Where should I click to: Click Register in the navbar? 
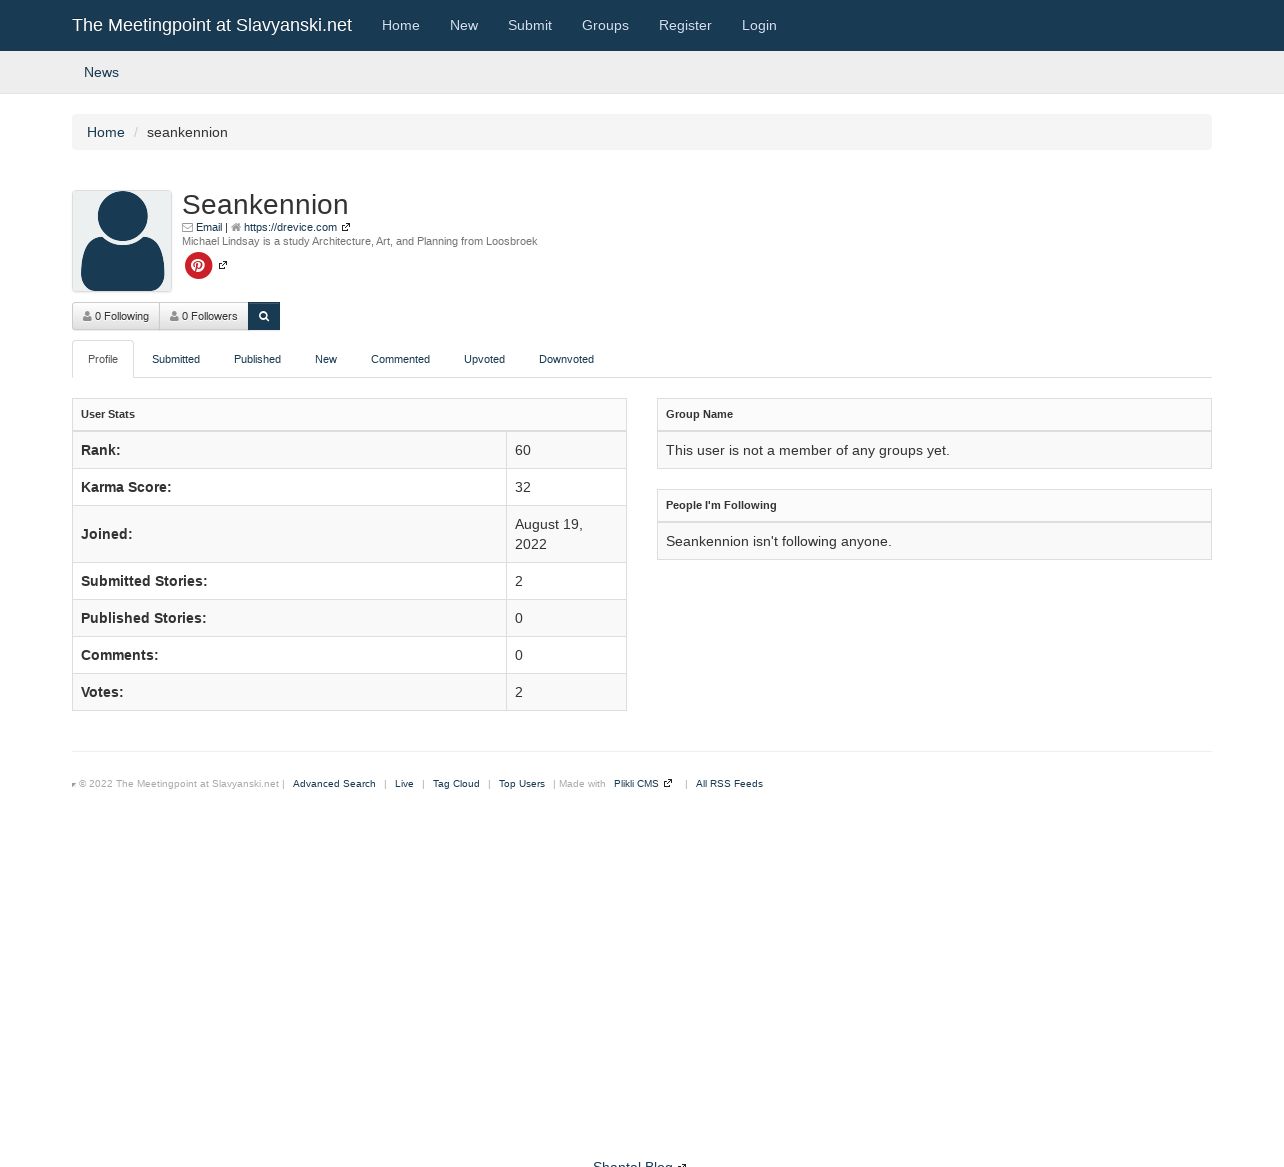[x=685, y=25]
